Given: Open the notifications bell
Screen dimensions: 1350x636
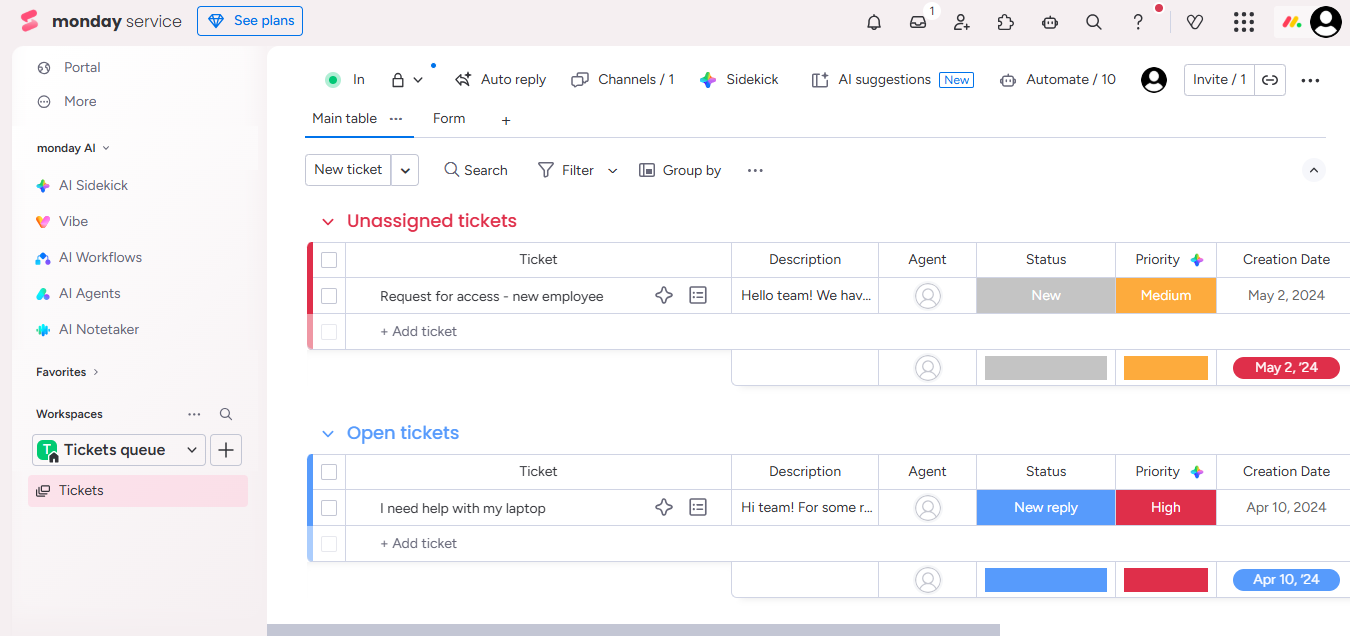Looking at the screenshot, I should [x=874, y=22].
